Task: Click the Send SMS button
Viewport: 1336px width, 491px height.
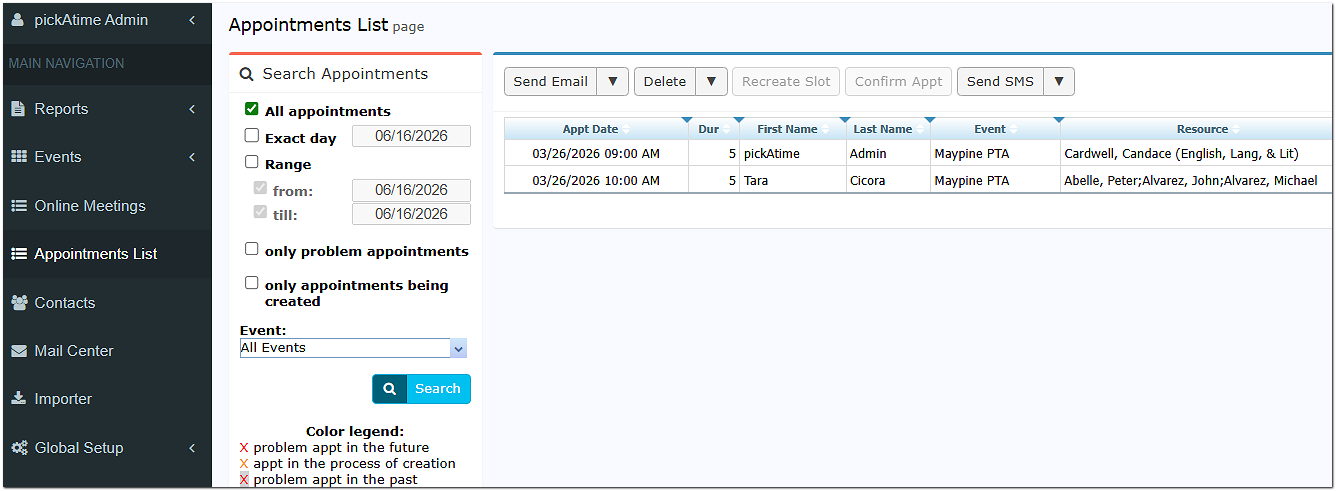Action: 1000,82
